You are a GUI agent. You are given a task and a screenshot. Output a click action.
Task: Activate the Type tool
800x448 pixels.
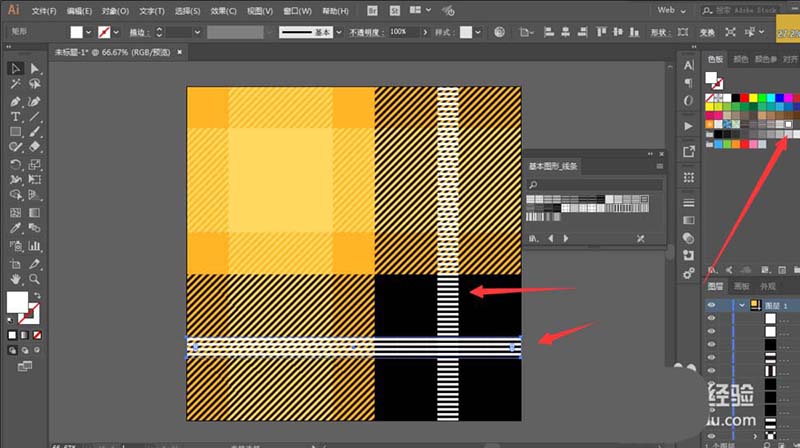tap(15, 117)
